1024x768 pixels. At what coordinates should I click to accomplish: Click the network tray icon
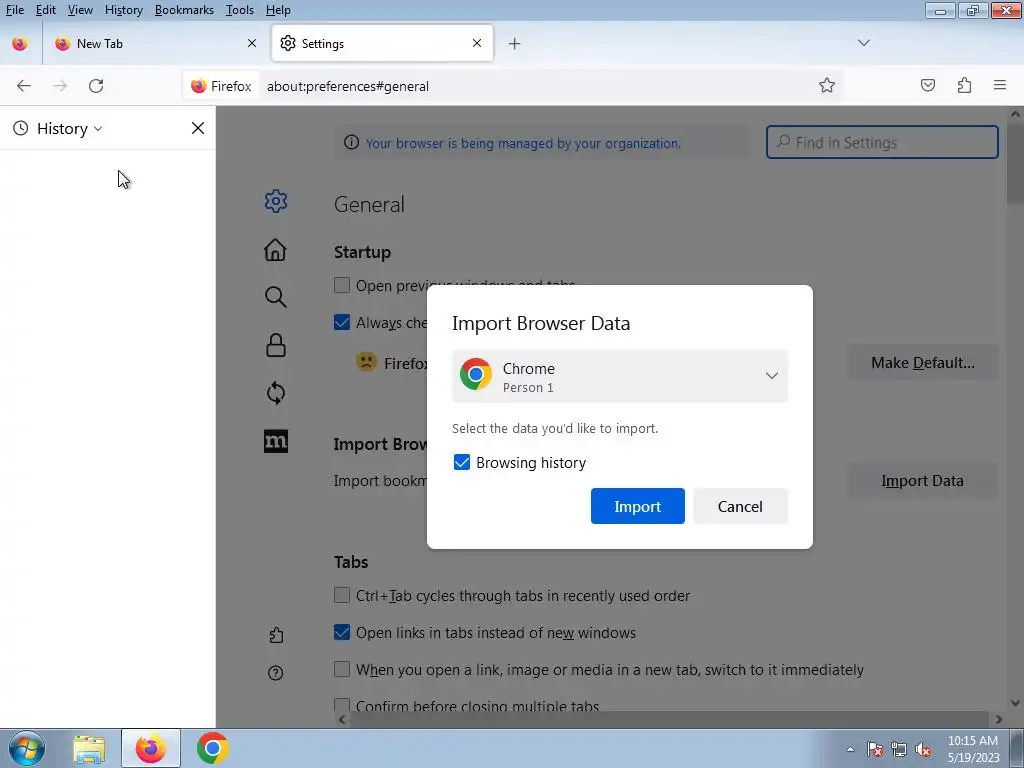click(899, 750)
